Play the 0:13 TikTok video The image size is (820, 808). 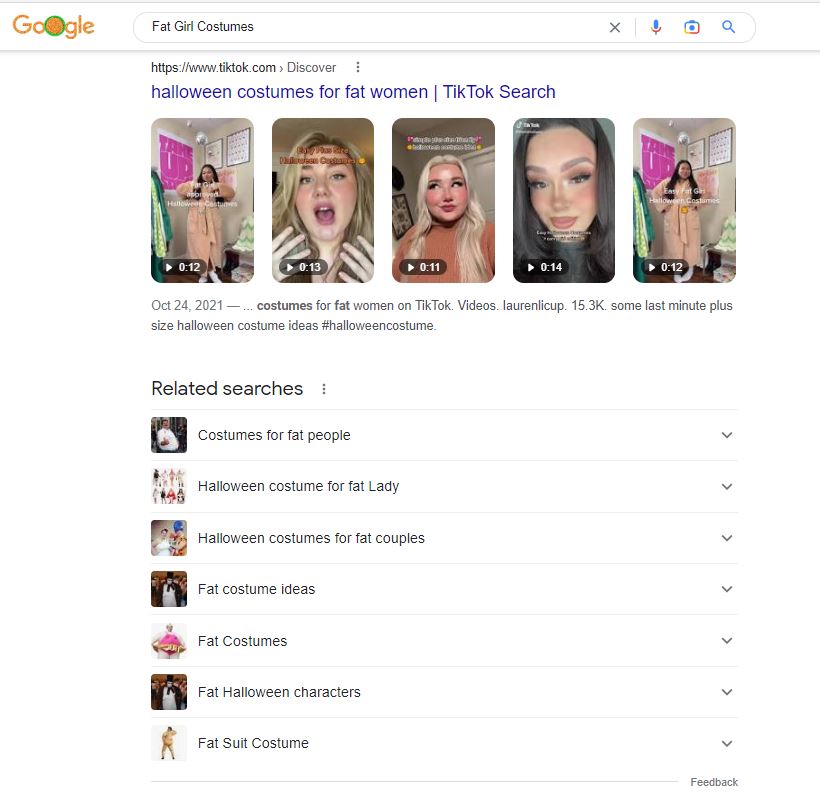click(x=323, y=200)
